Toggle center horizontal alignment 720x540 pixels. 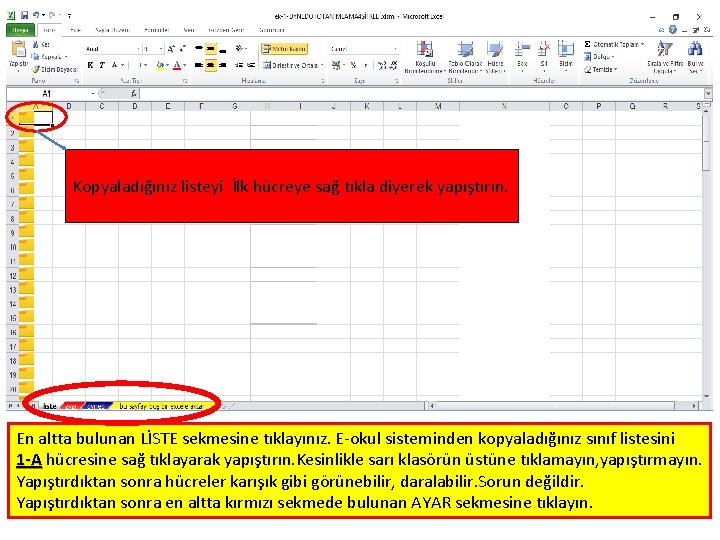[x=211, y=65]
